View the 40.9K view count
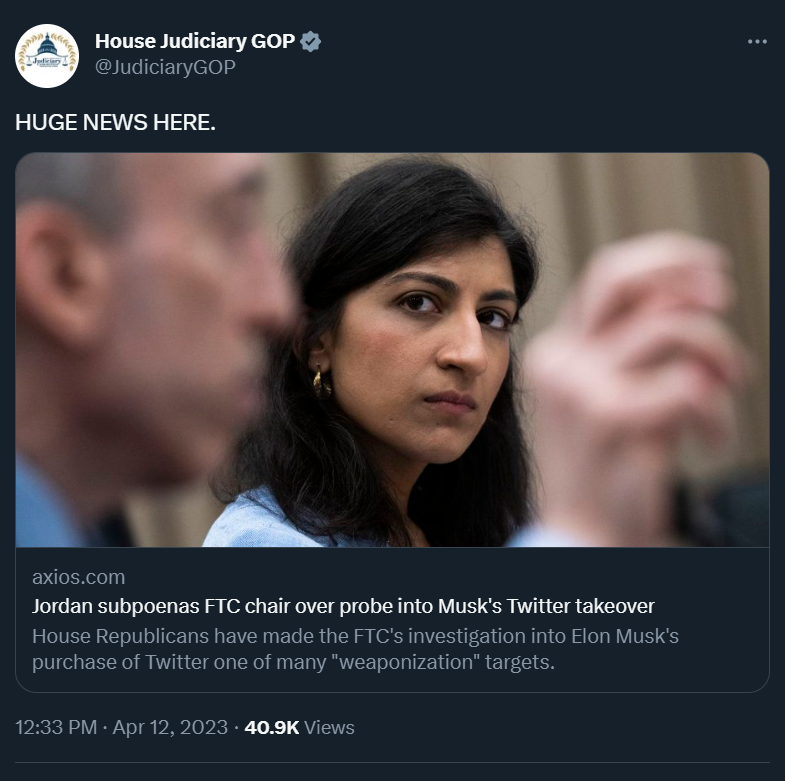The image size is (785, 781). tap(272, 727)
